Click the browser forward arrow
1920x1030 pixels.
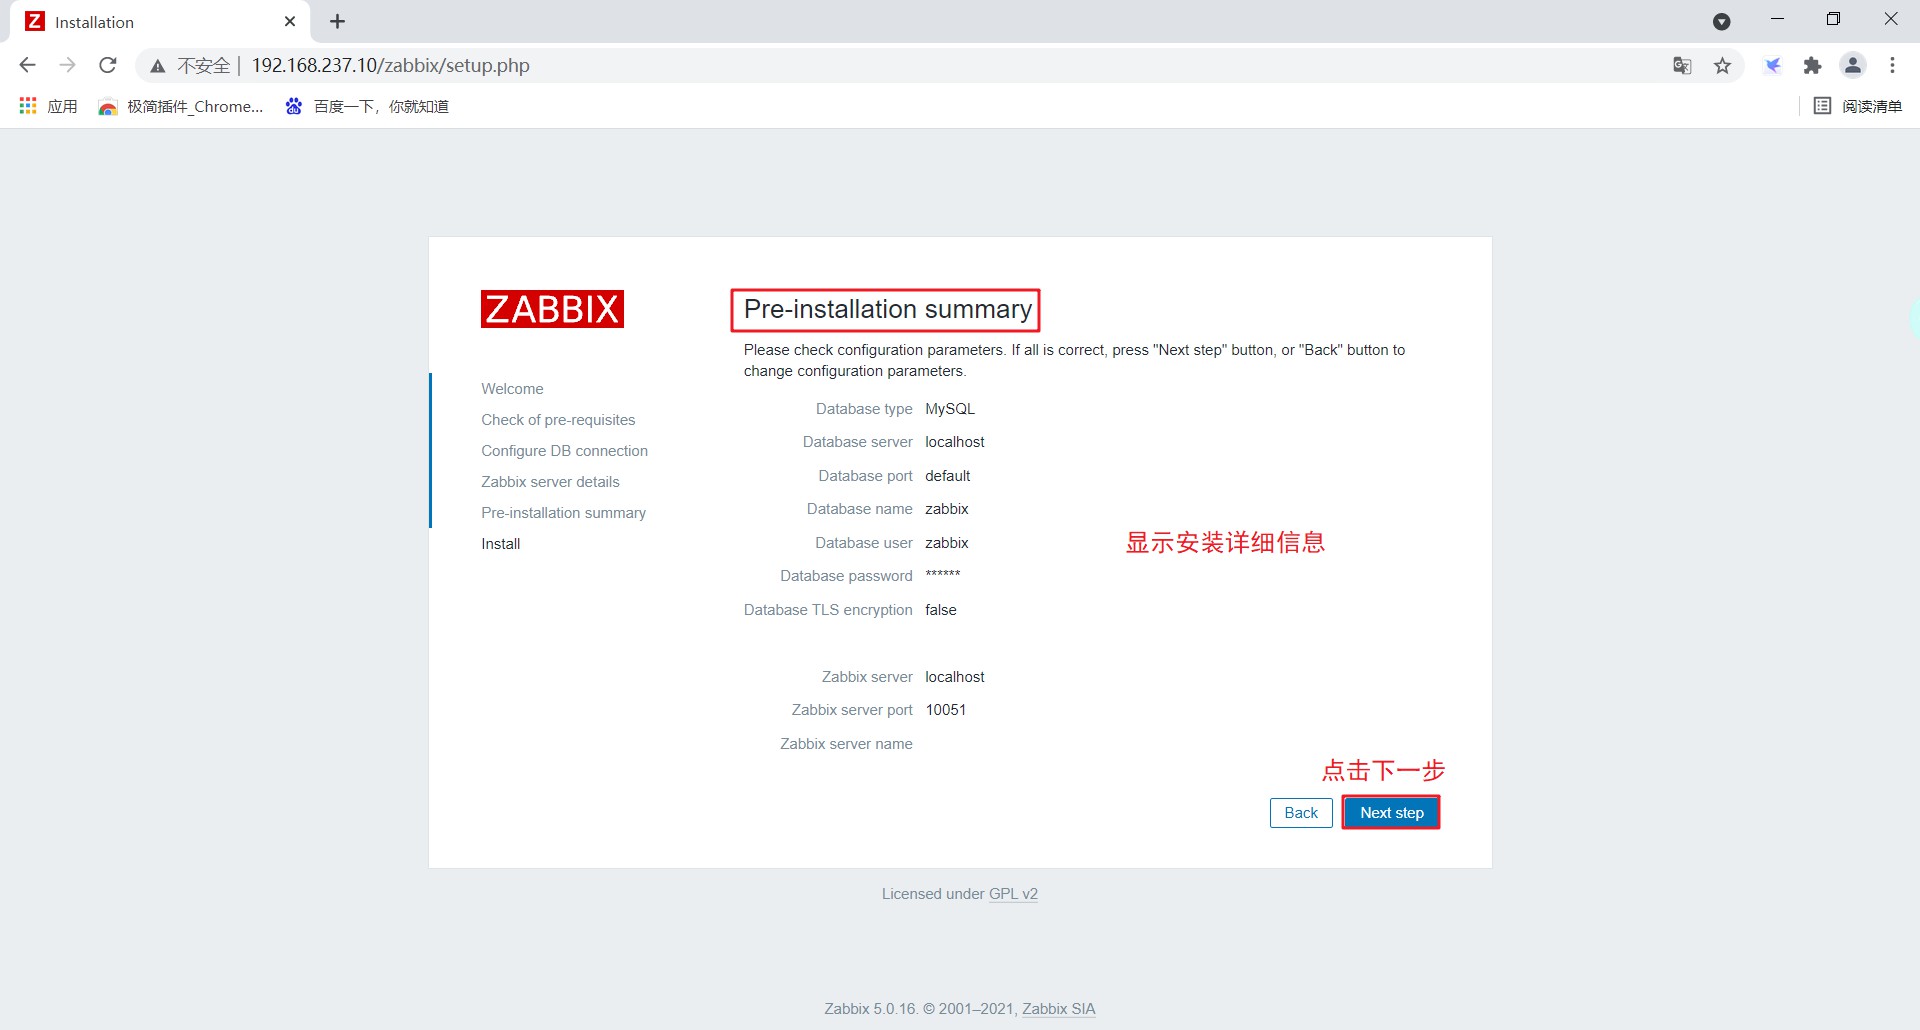click(x=67, y=65)
